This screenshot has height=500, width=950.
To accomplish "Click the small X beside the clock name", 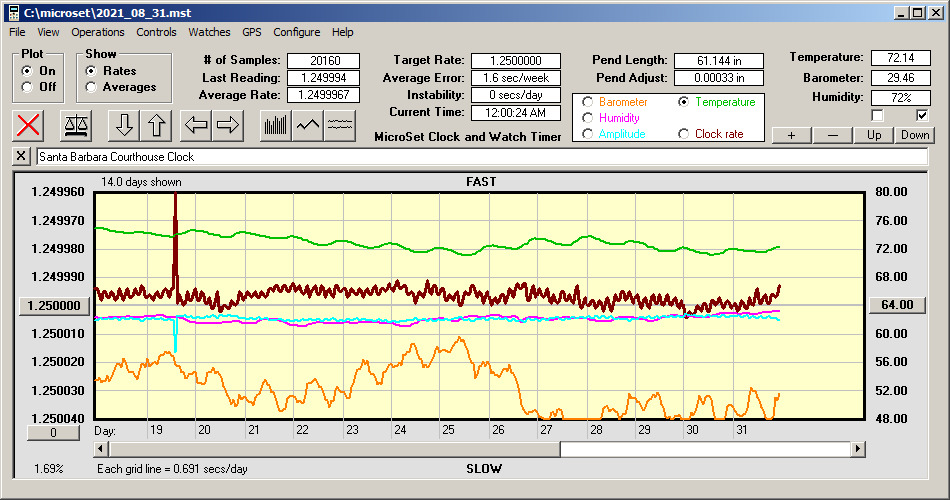I will tap(21, 156).
